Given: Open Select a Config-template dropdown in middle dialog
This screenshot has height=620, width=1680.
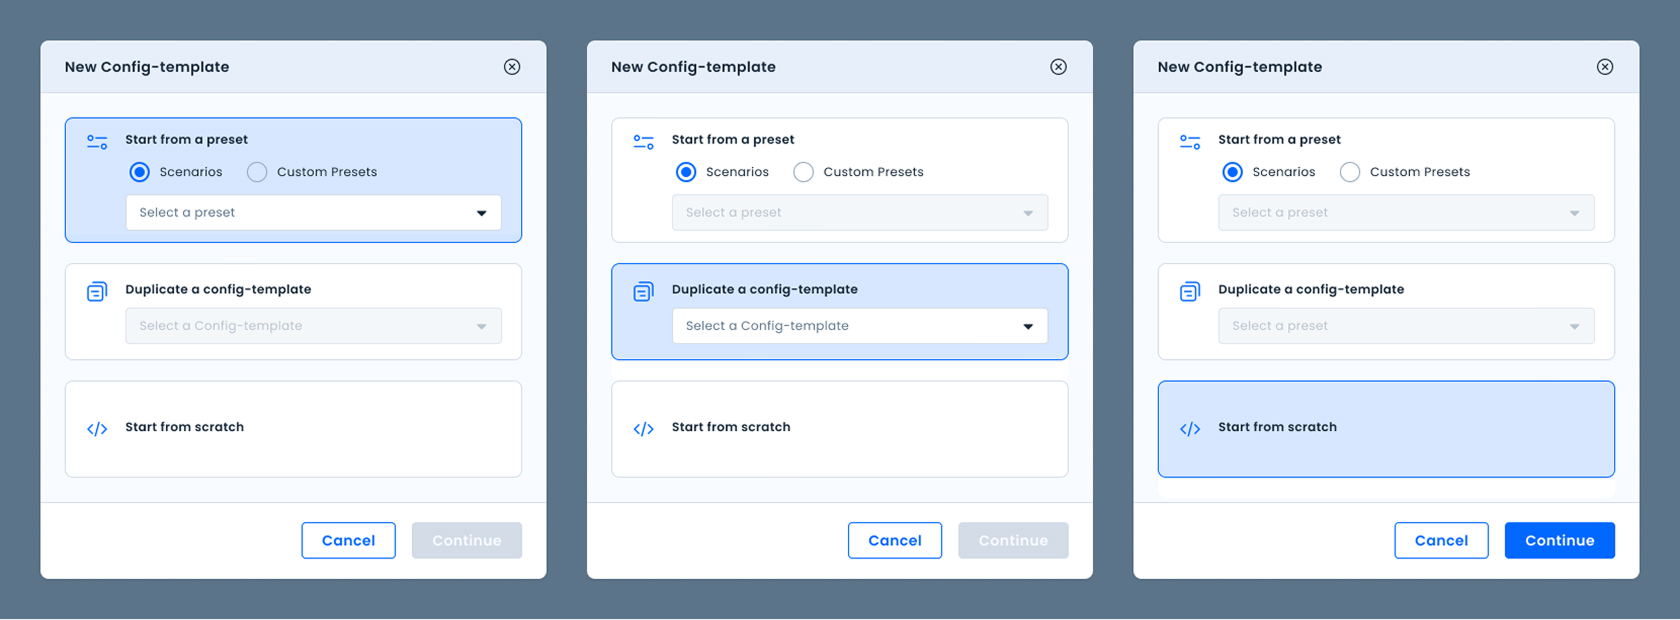Looking at the screenshot, I should point(860,326).
